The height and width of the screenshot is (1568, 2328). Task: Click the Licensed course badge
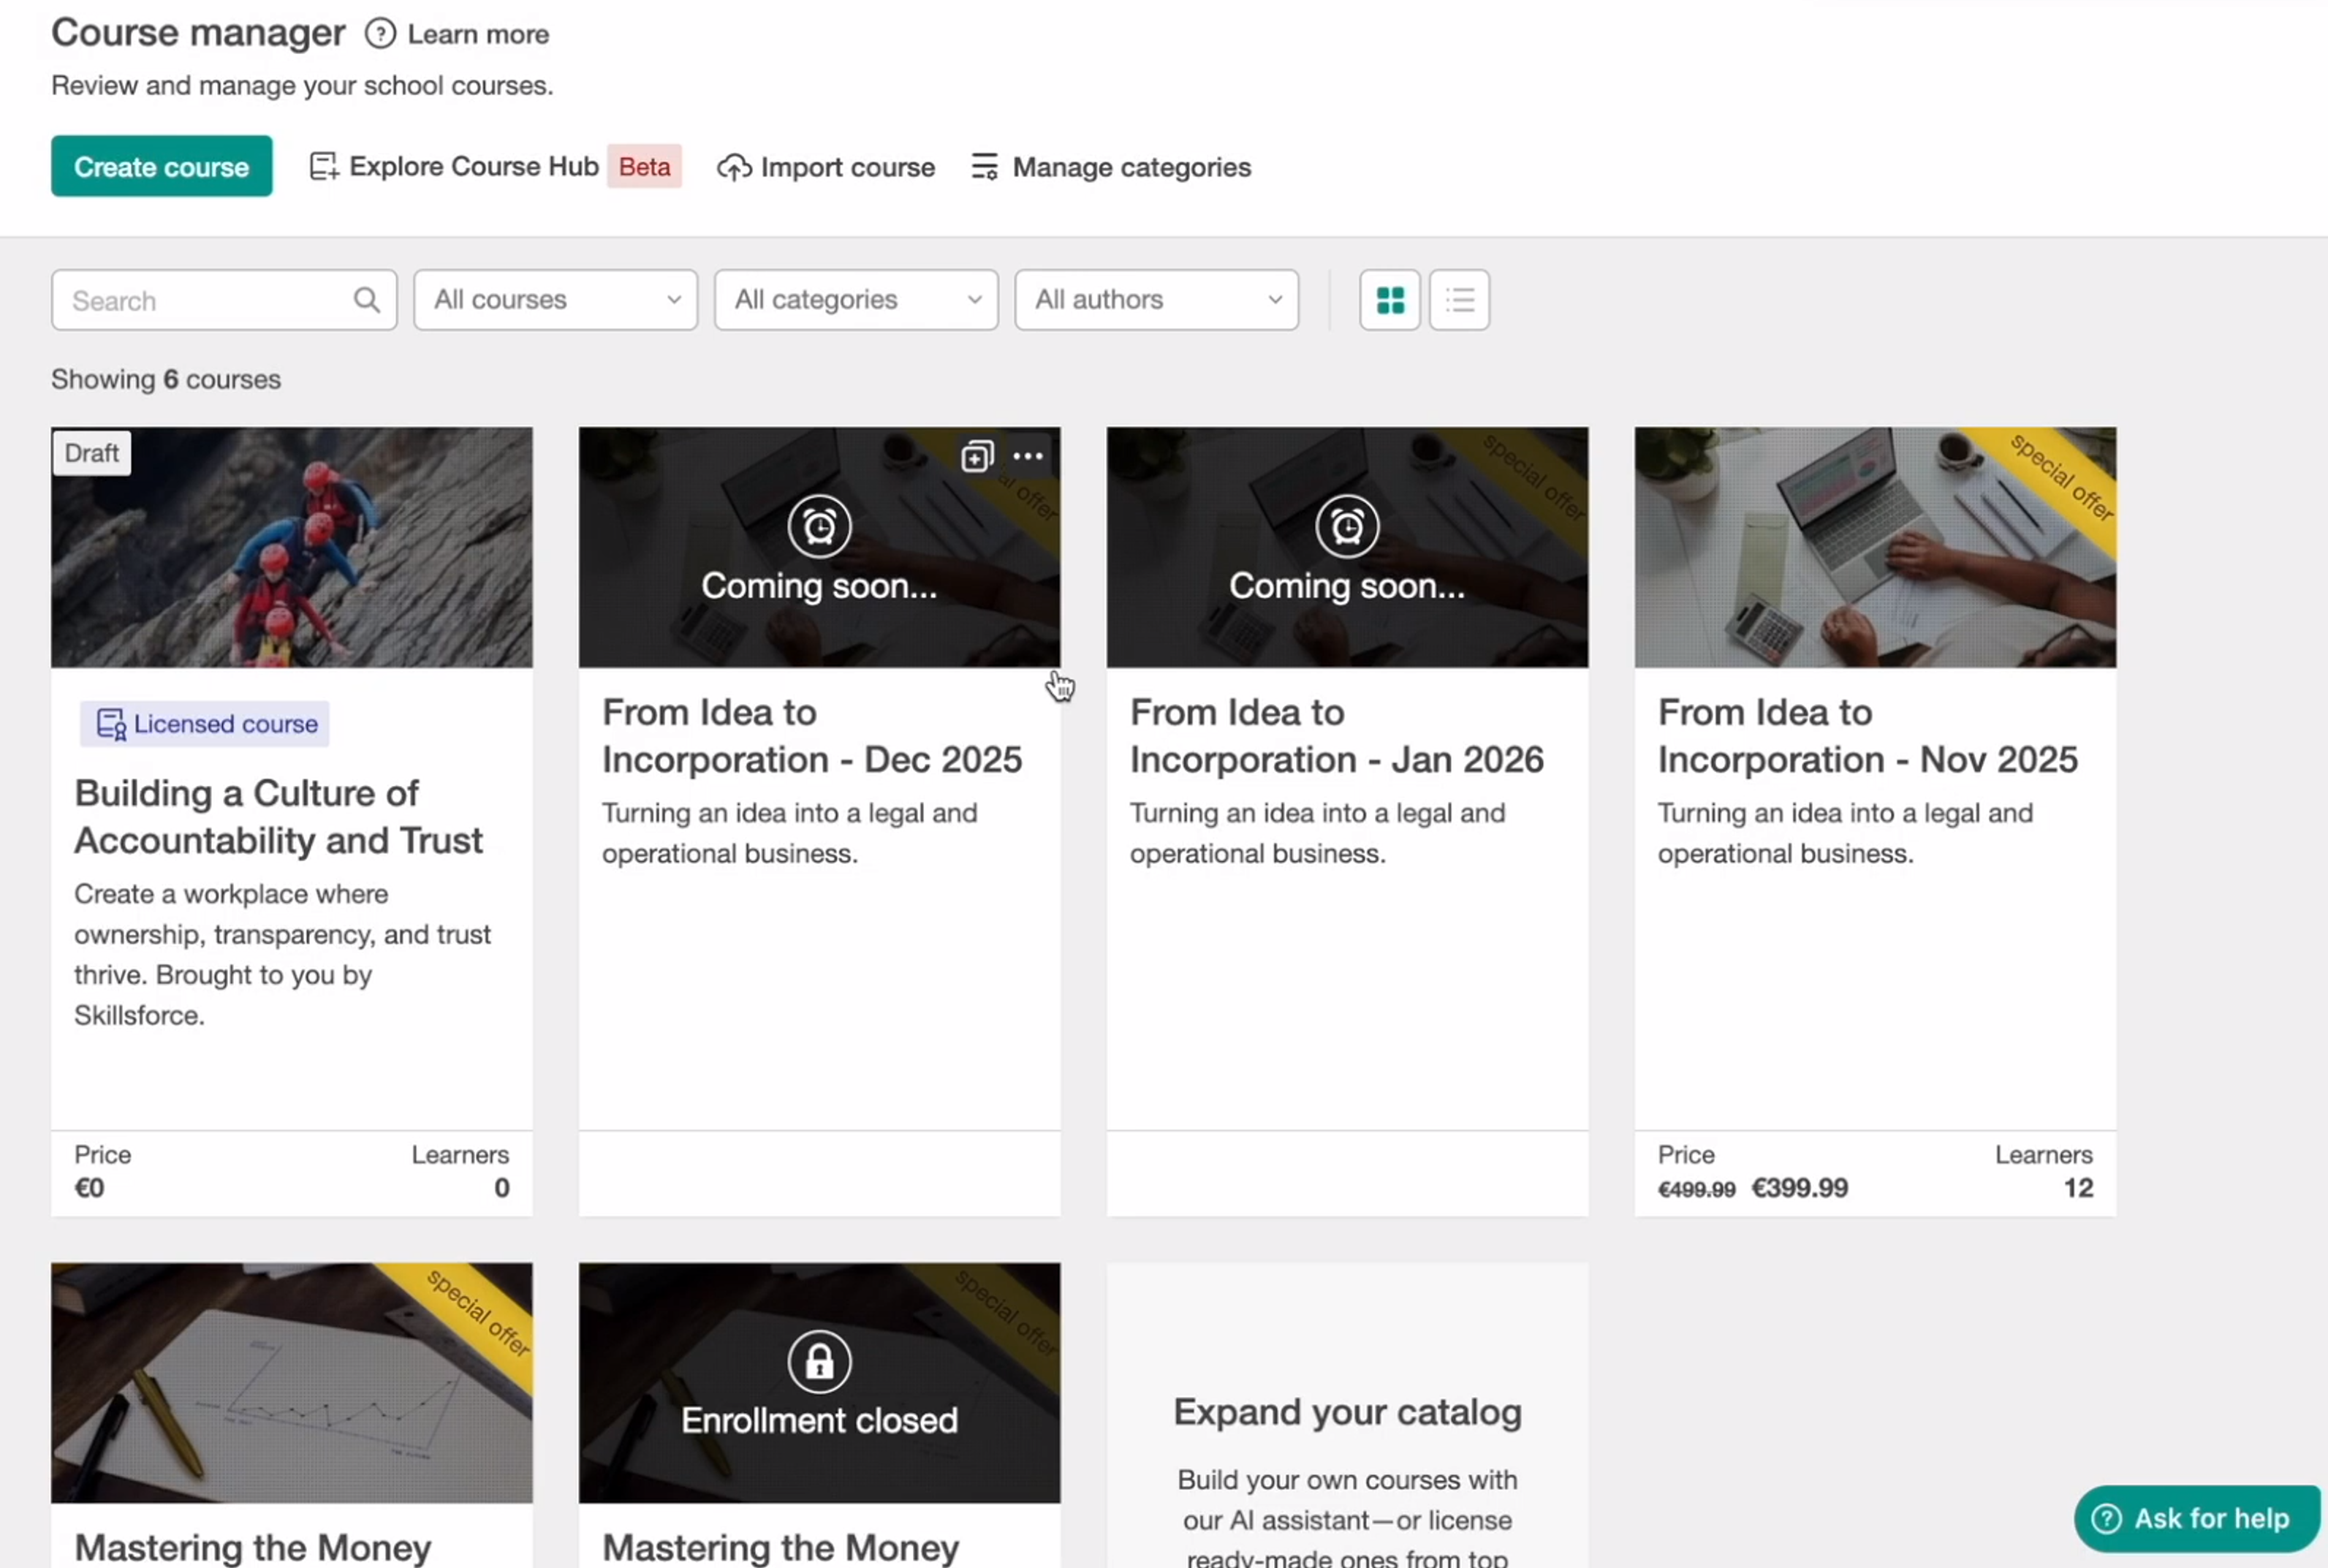coord(205,724)
